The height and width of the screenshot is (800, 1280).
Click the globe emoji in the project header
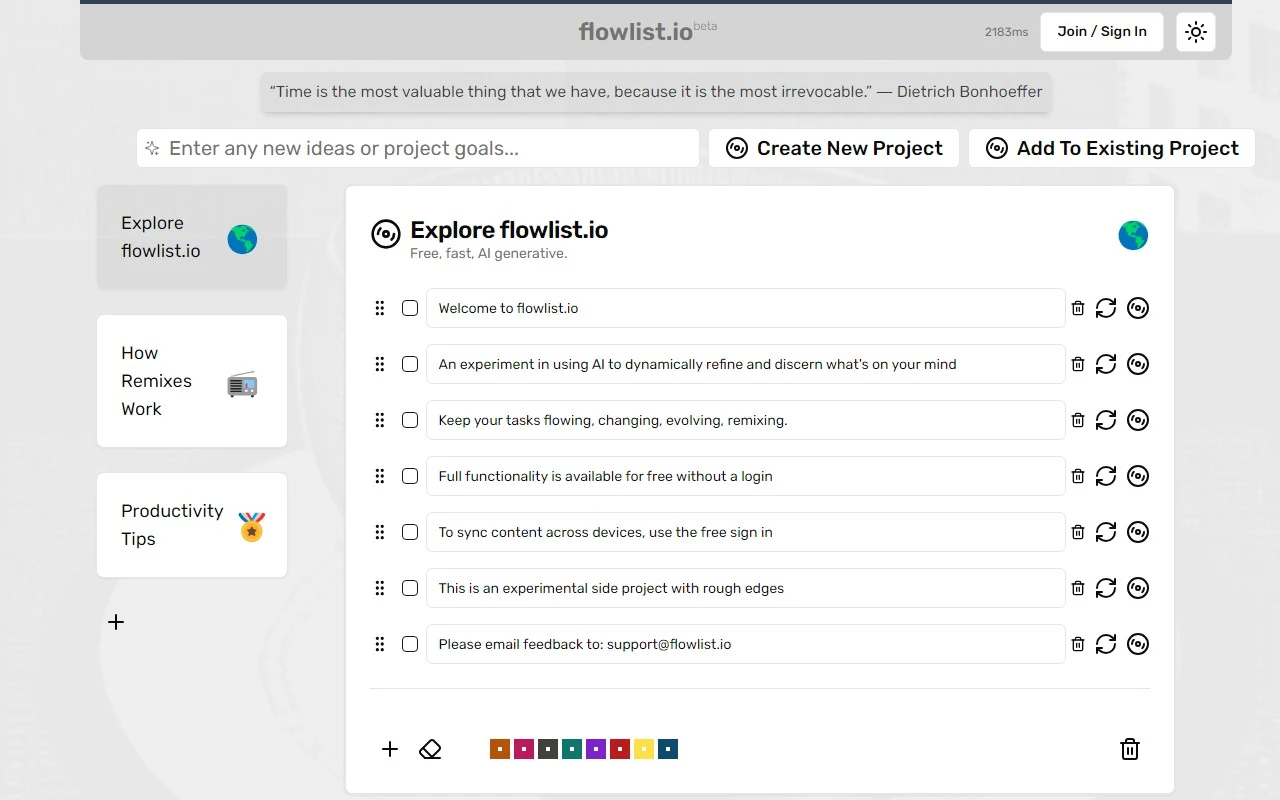coord(1133,236)
